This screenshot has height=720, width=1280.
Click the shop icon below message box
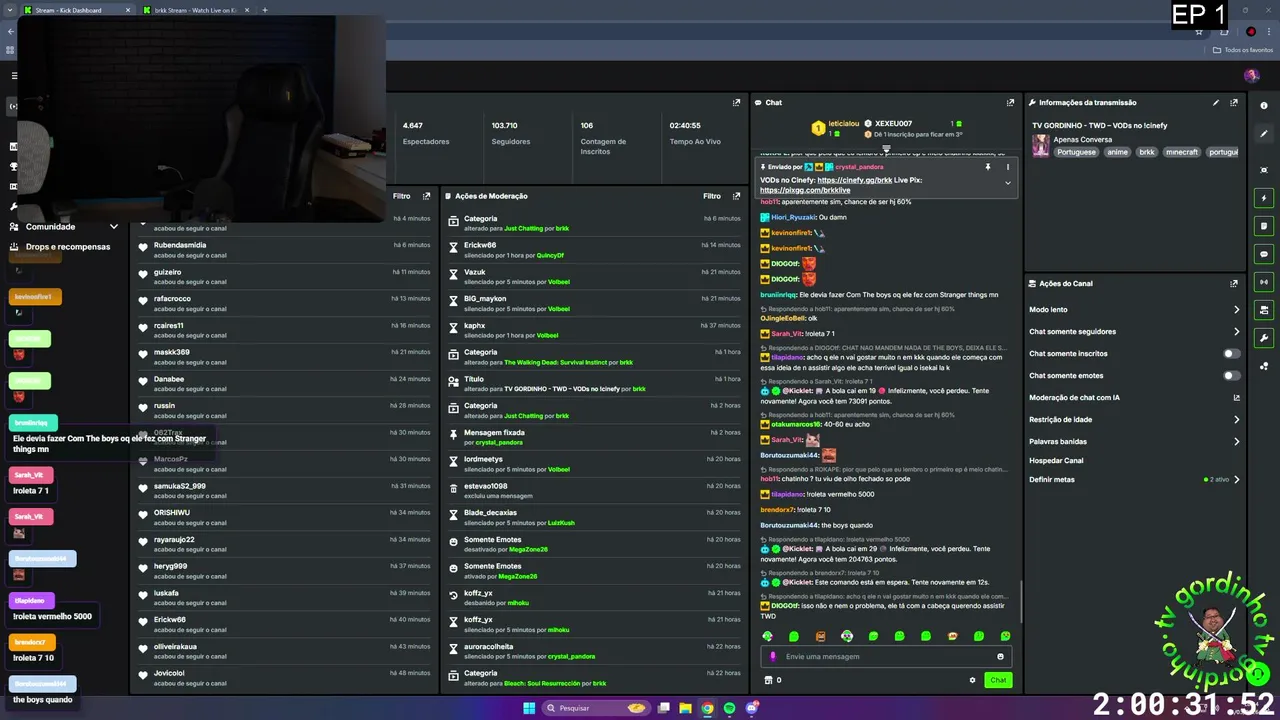768,680
